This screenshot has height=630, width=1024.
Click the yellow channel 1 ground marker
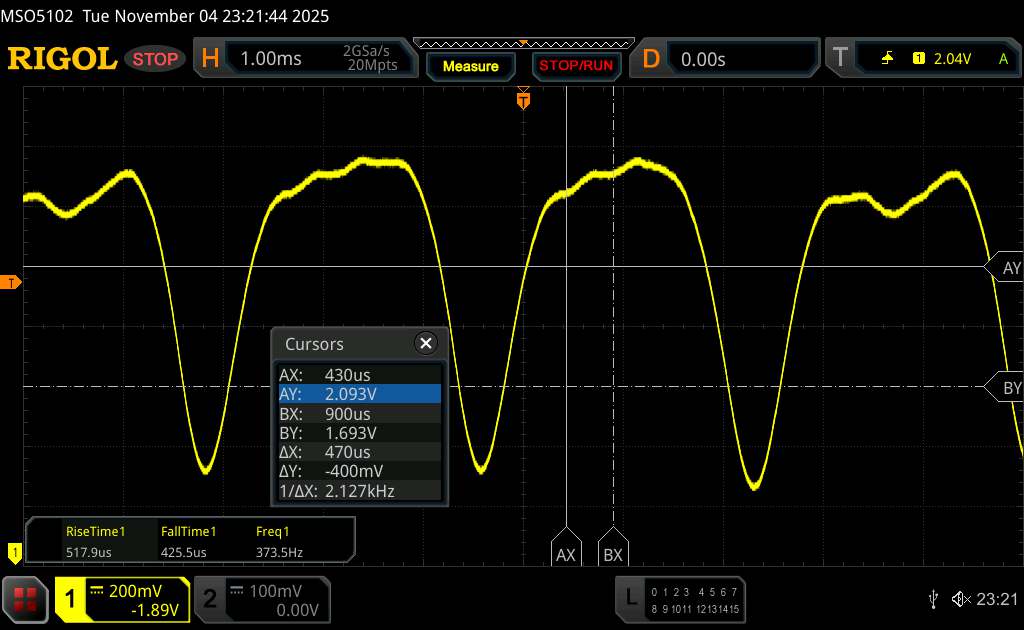click(x=14, y=551)
